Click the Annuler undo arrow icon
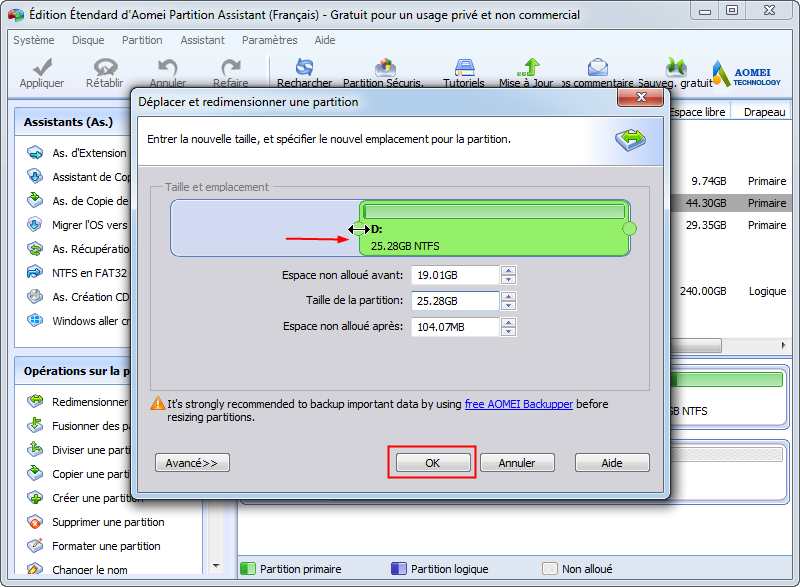 click(x=167, y=67)
